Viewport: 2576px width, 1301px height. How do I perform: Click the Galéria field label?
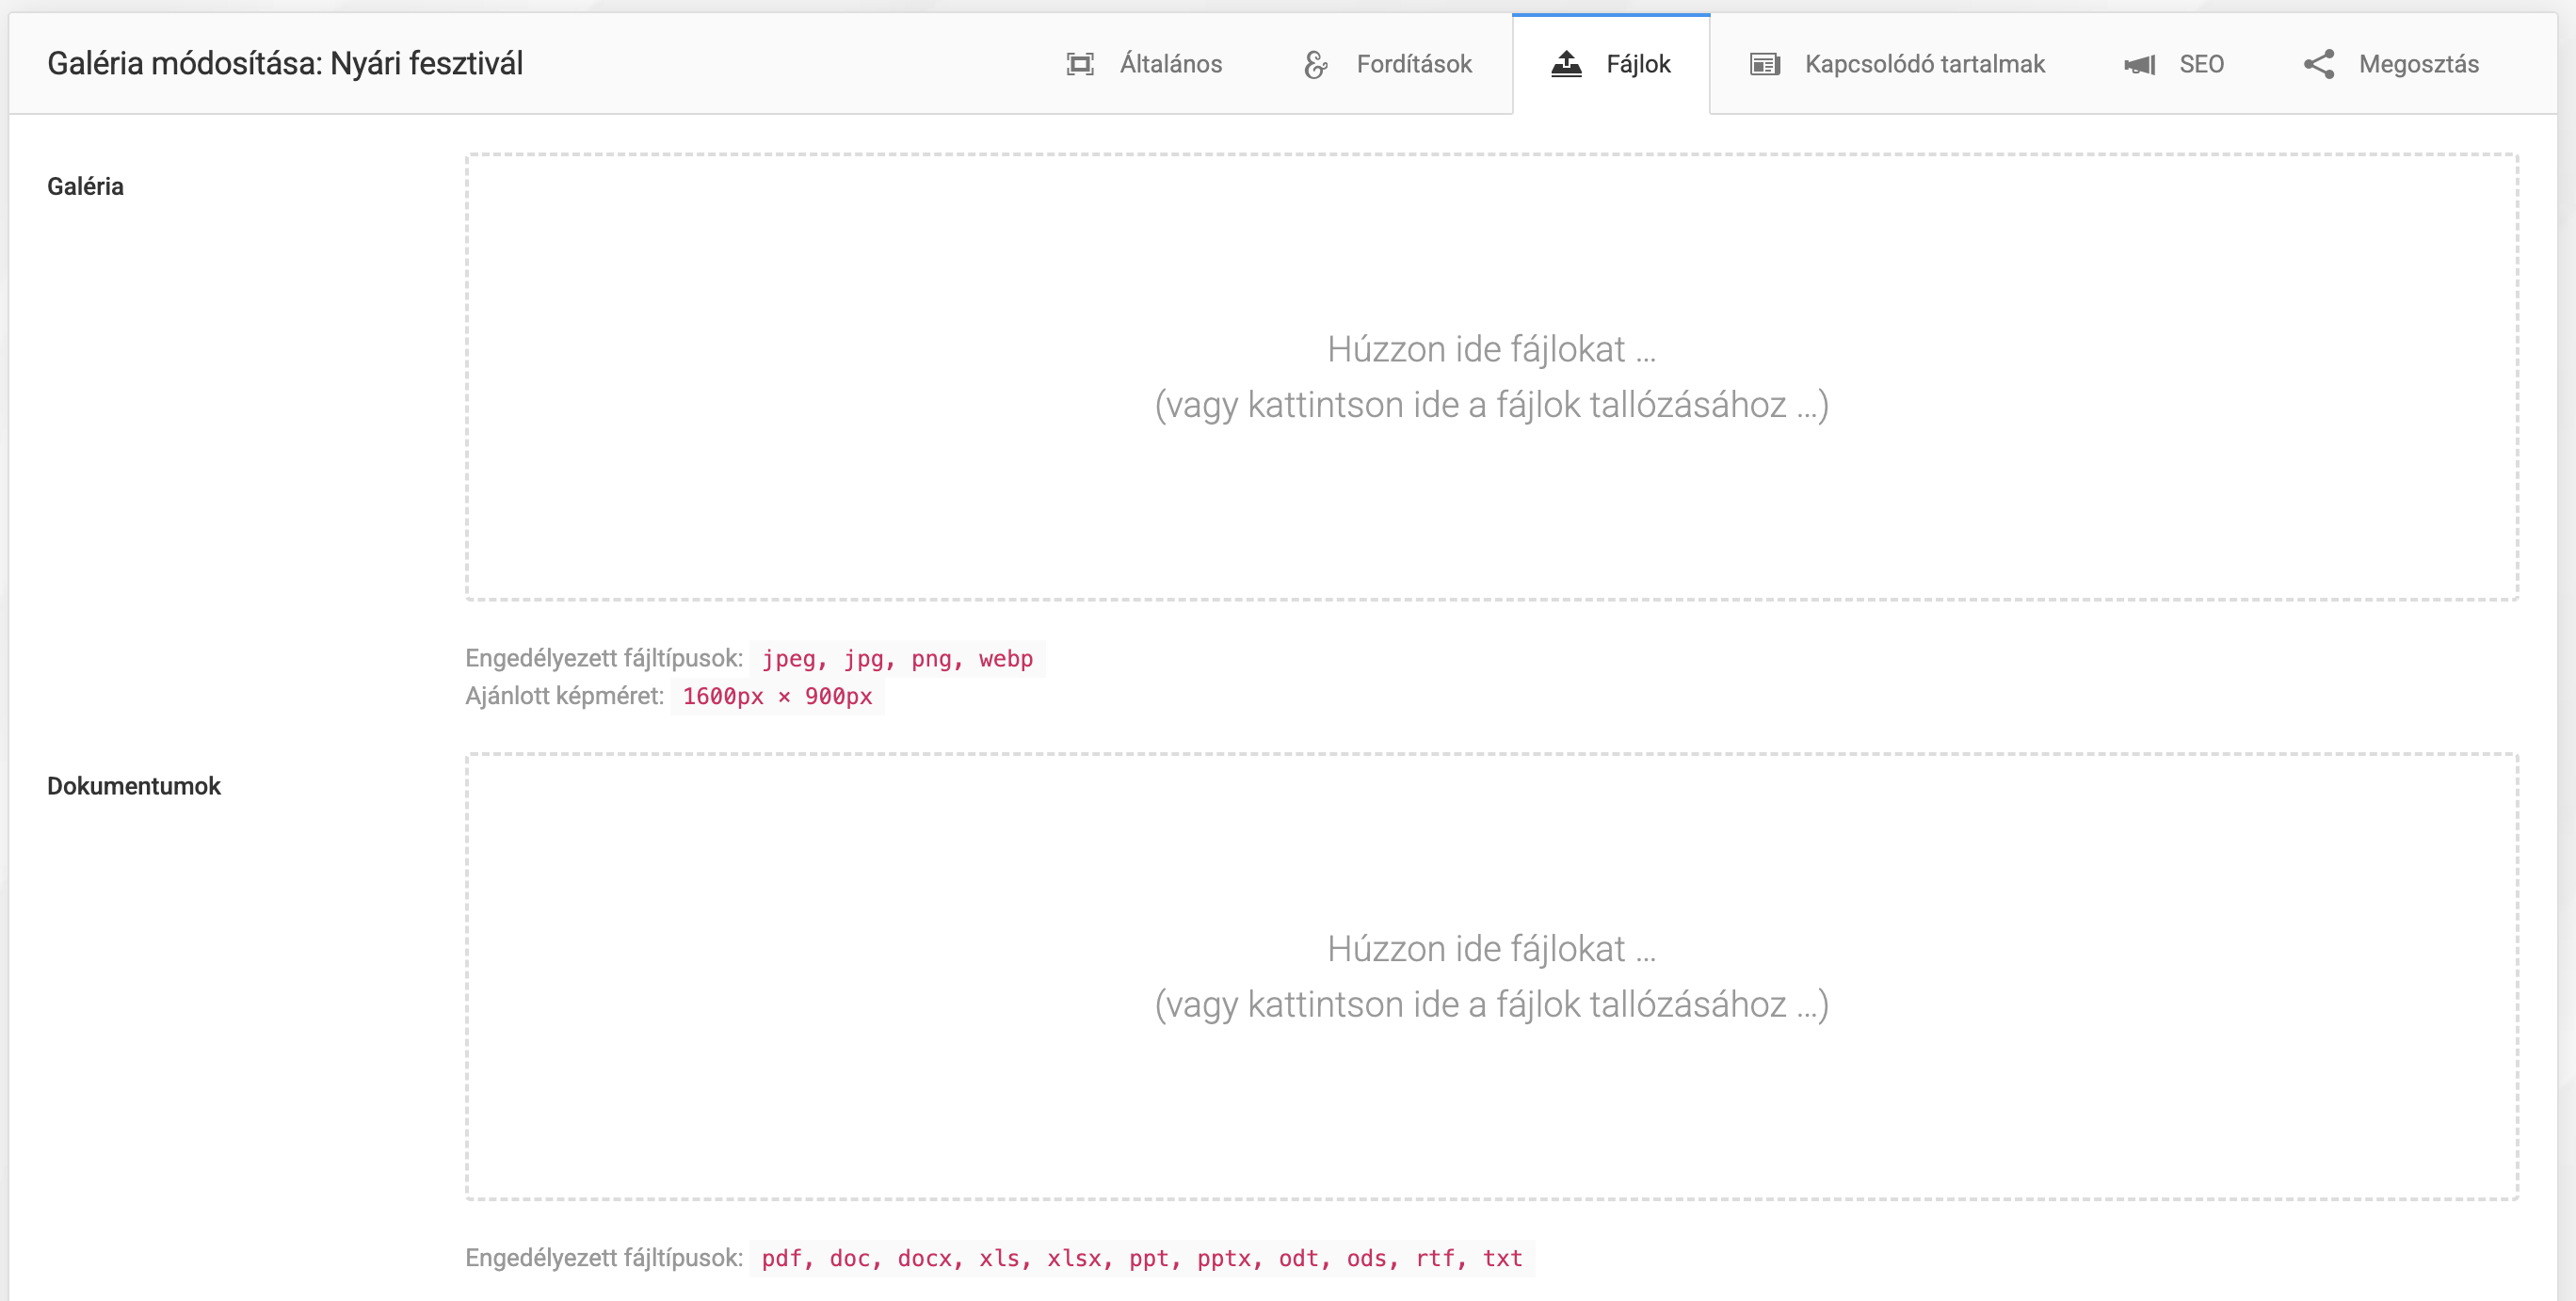[x=85, y=187]
